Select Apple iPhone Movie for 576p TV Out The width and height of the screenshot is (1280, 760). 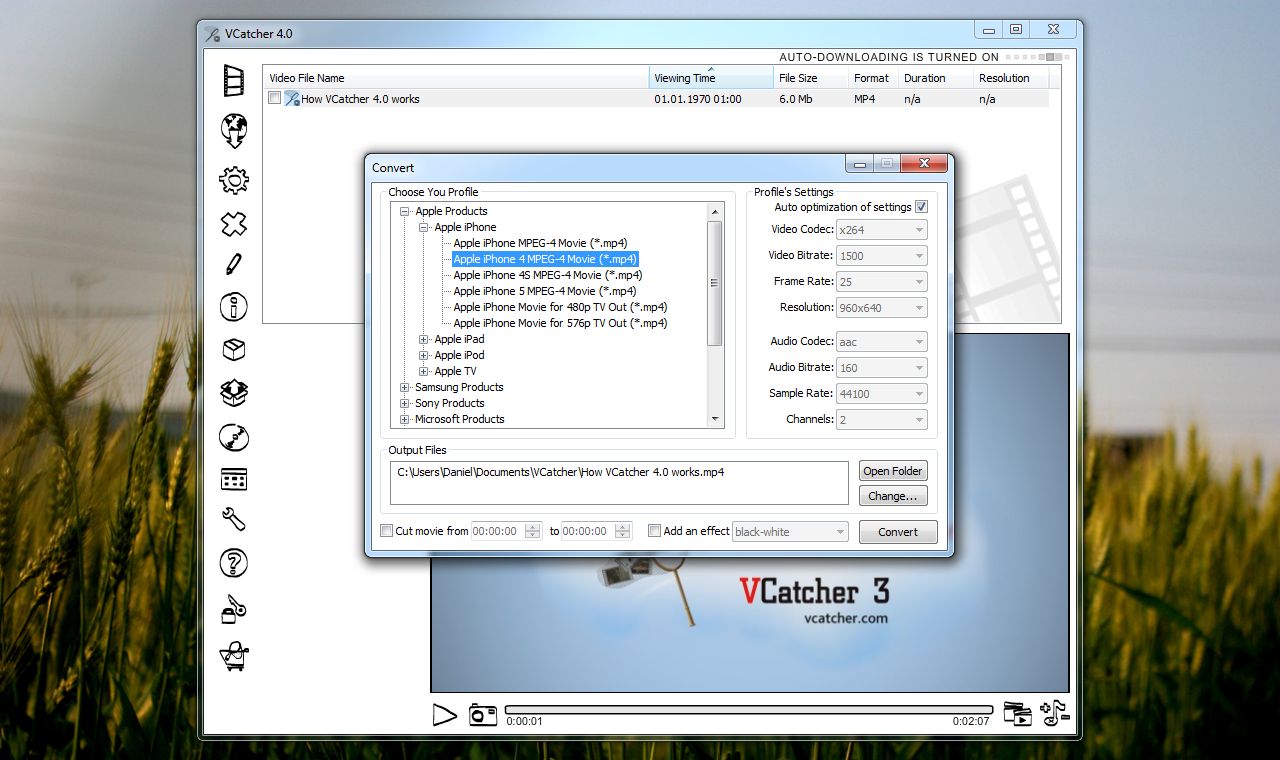pos(560,323)
